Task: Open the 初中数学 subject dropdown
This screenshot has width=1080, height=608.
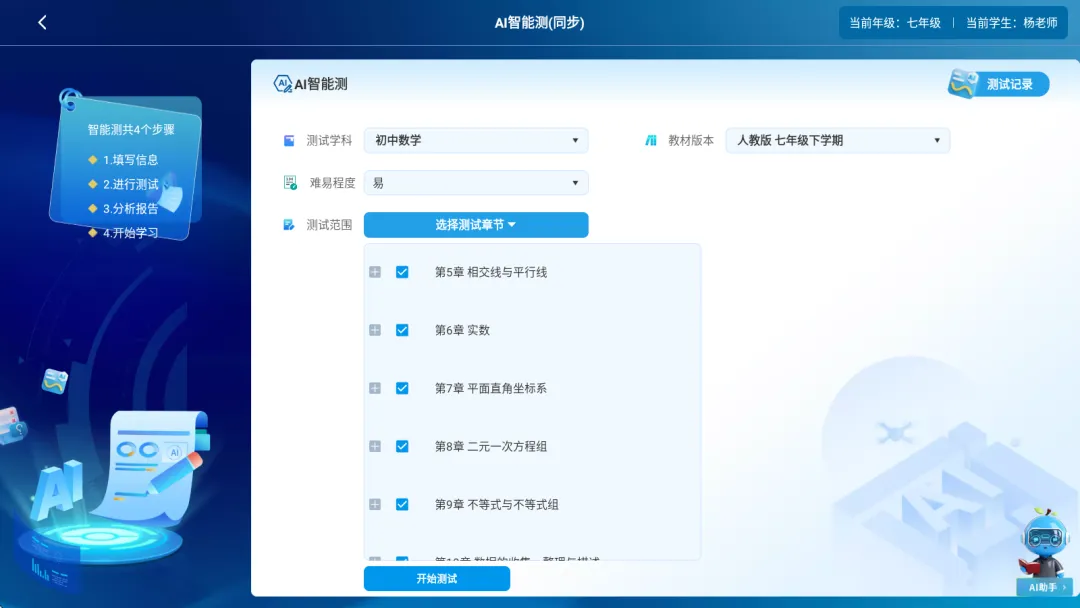Action: point(475,140)
